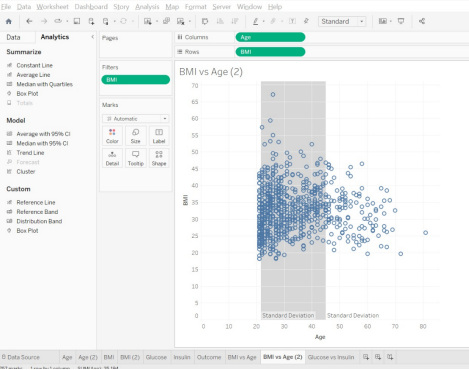Screen dimensions: 469x370
Task: Open the Automatic mark type dropdown
Action: pos(136,119)
